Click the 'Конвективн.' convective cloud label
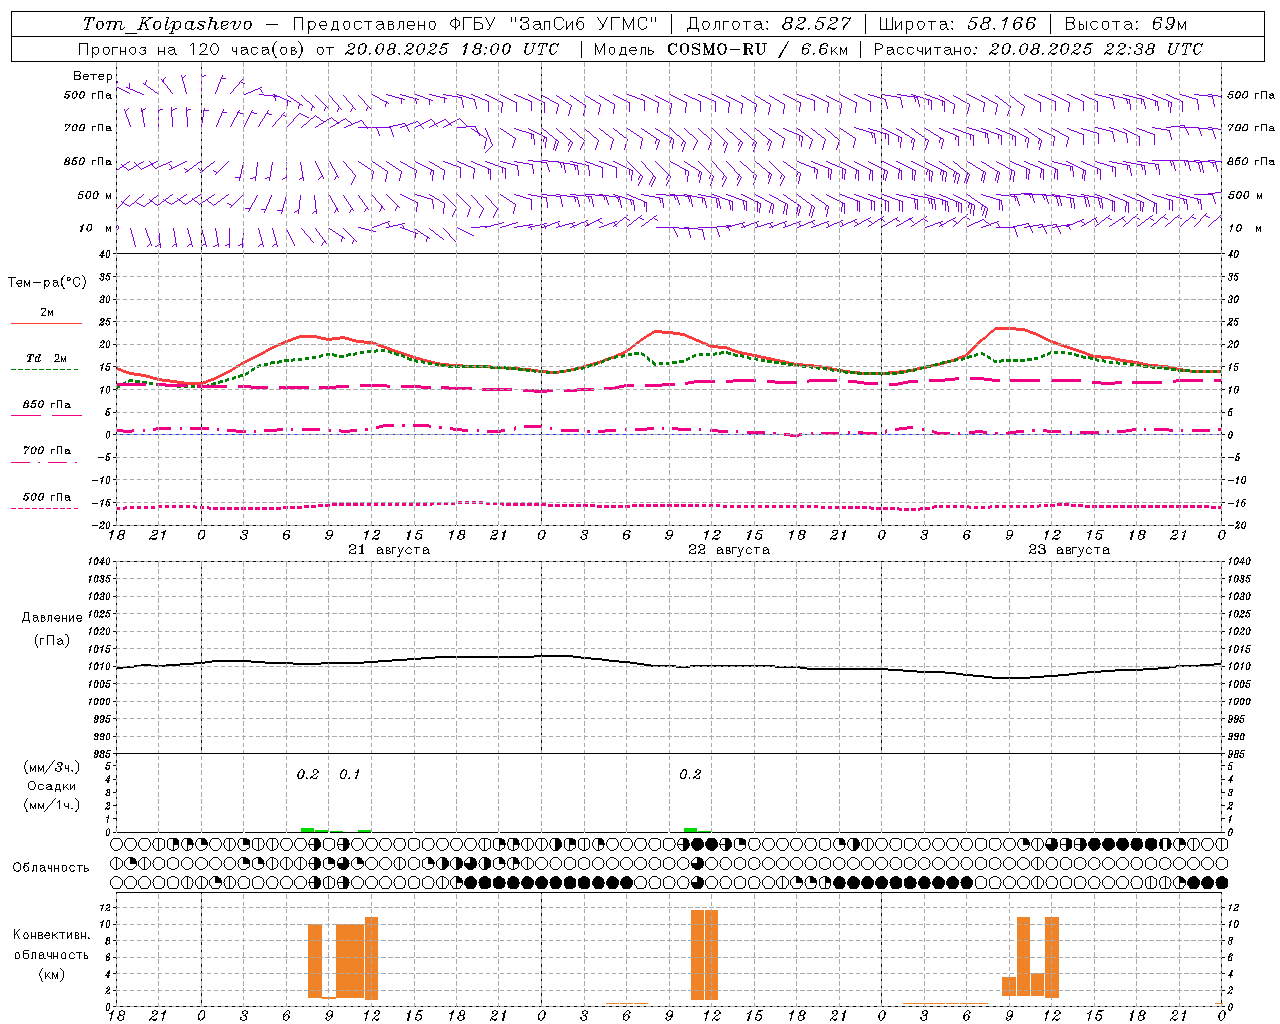Screen dimensions: 1280x1024 pos(52,935)
